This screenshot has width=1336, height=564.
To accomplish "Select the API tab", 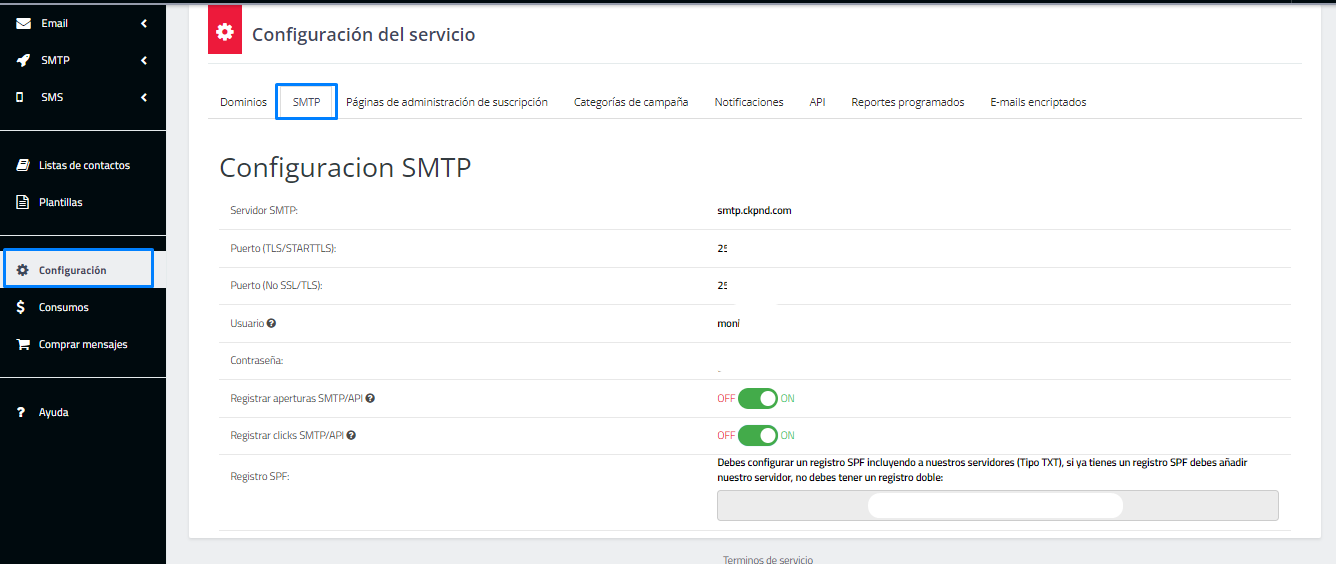I will tap(817, 102).
